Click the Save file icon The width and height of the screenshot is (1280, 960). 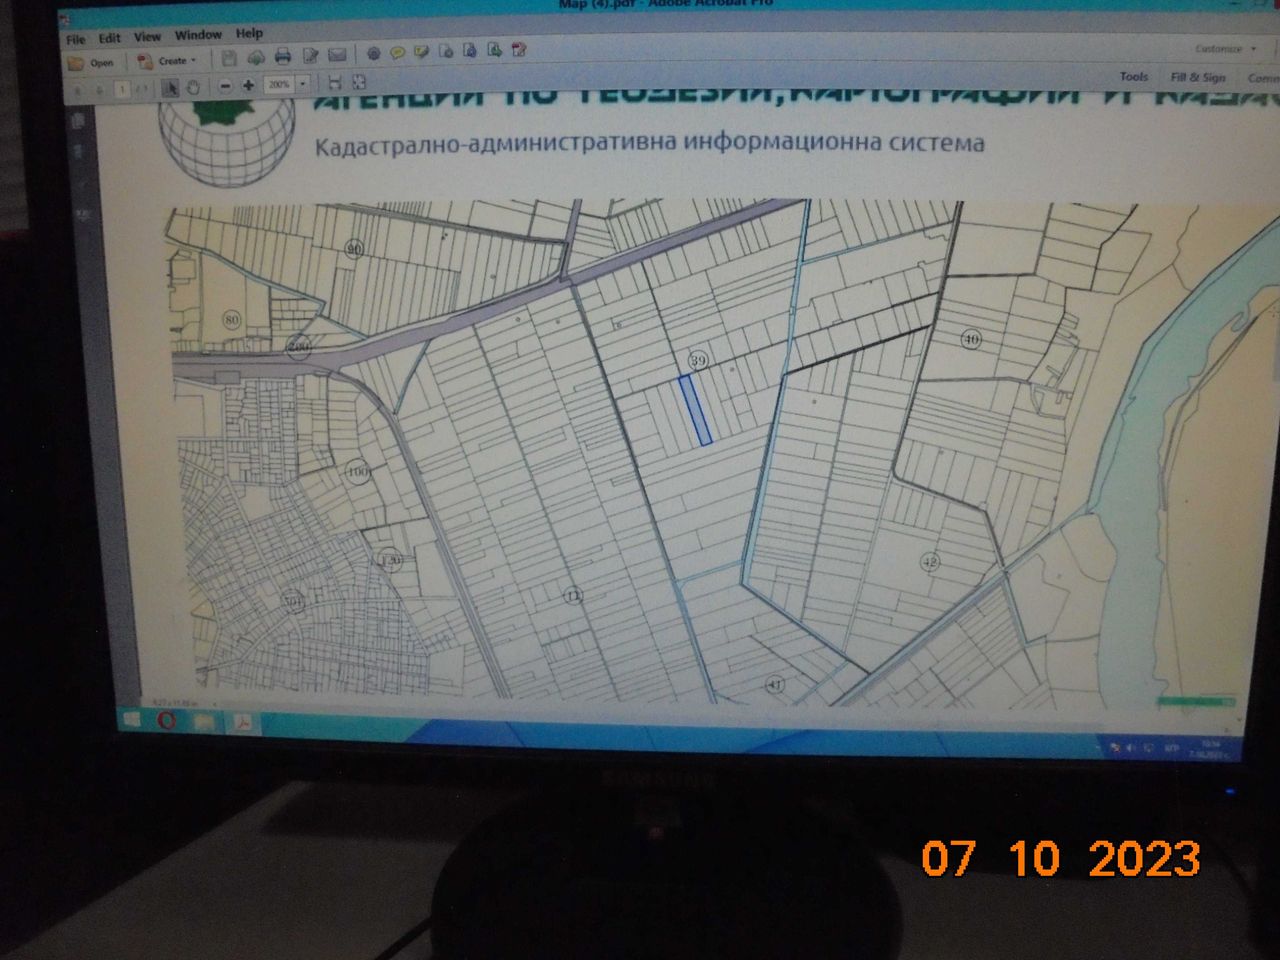point(229,58)
